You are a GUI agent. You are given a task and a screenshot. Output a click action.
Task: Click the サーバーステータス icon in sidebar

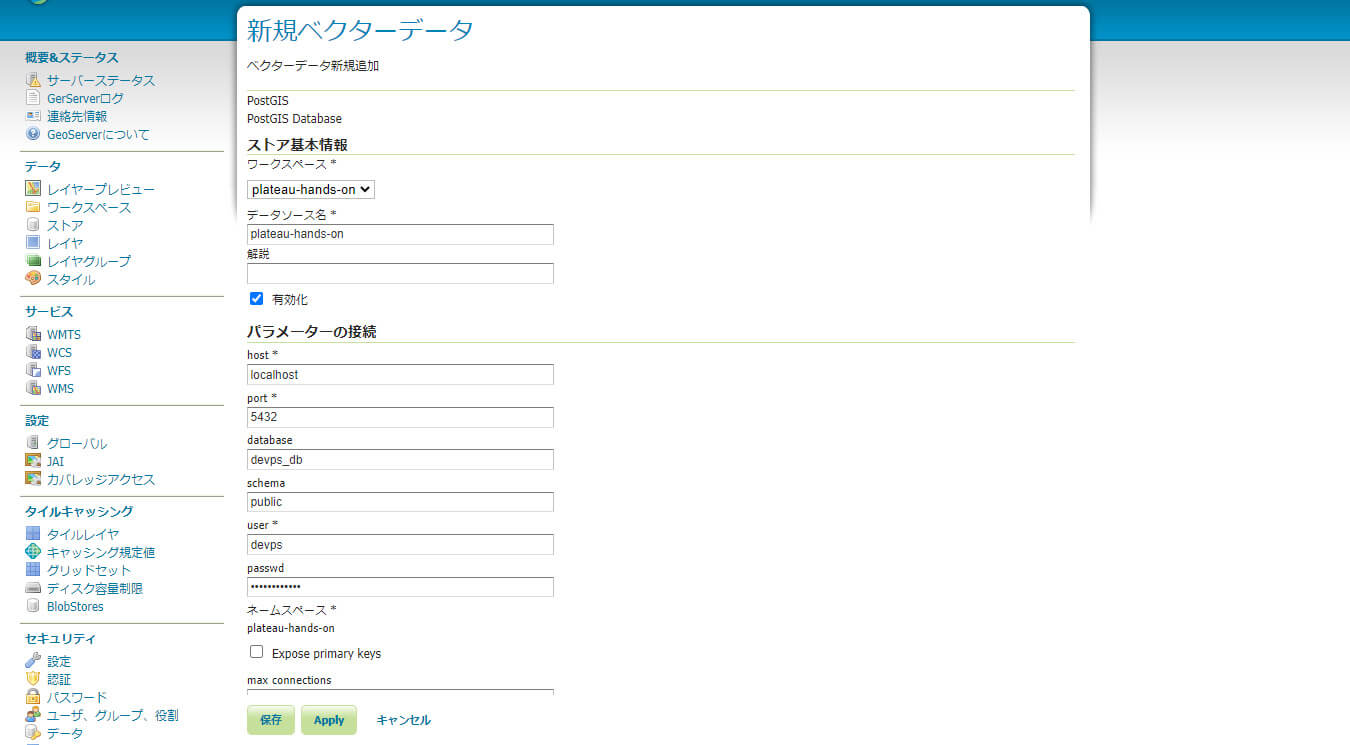click(x=33, y=80)
